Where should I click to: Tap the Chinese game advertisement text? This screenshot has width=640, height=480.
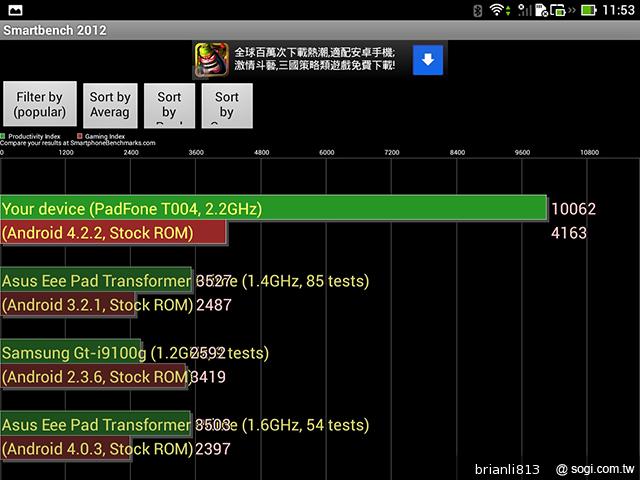(x=314, y=59)
